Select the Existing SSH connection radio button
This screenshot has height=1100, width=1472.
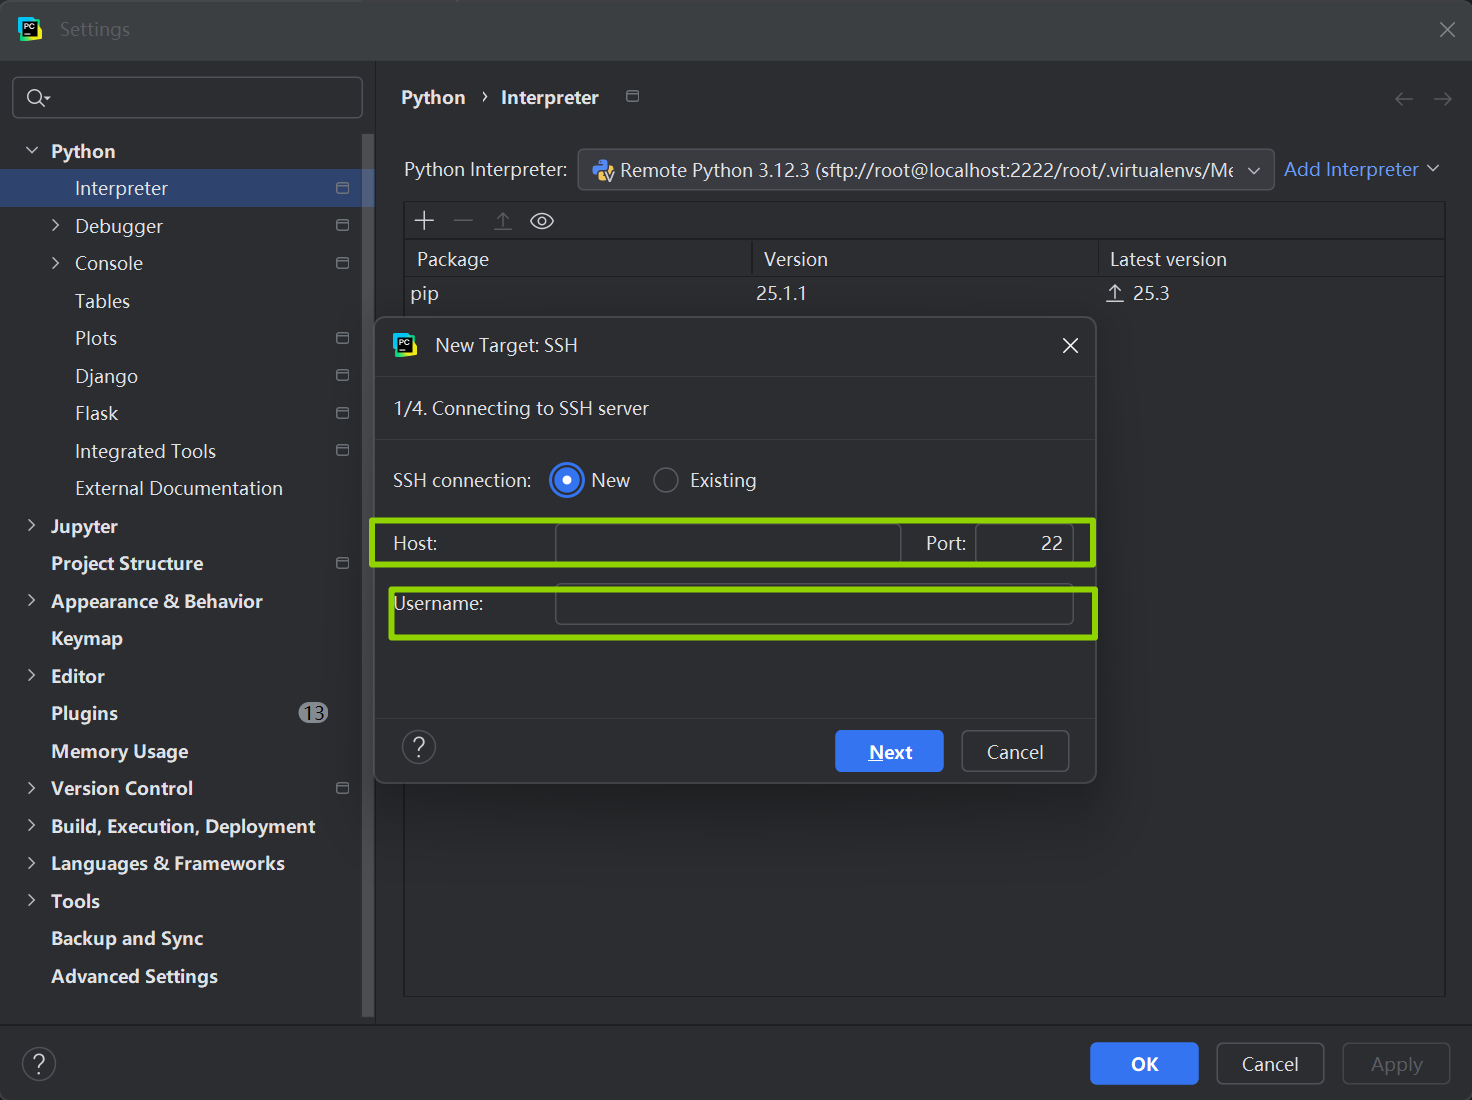(x=666, y=480)
